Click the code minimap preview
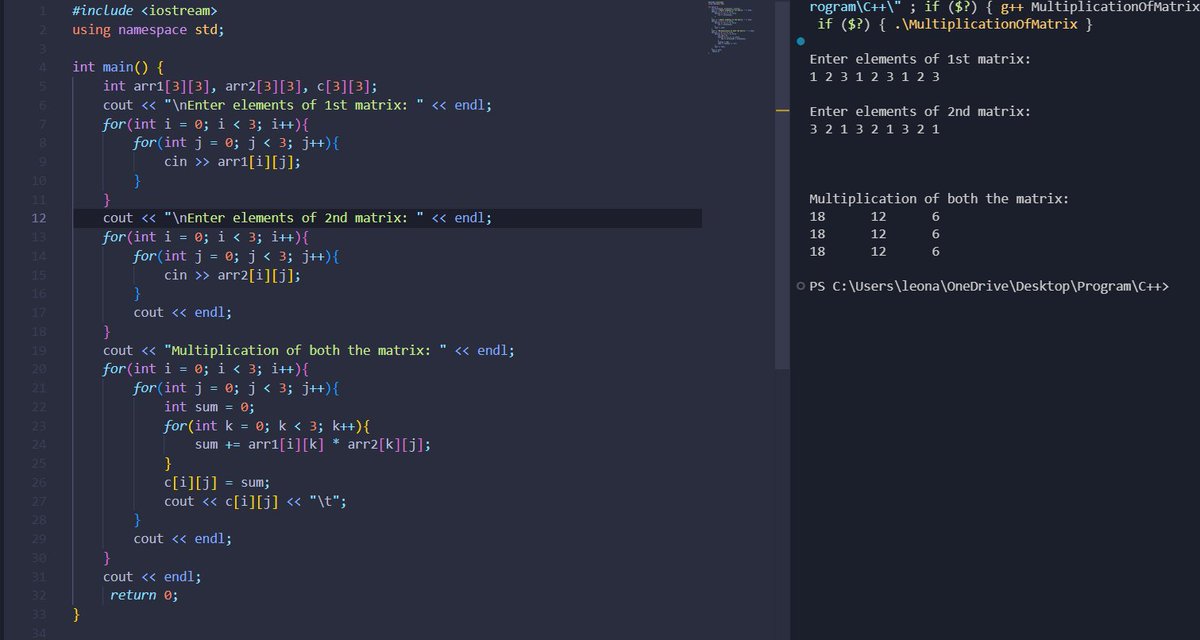Screen dimensions: 1200x640 tap(730, 30)
